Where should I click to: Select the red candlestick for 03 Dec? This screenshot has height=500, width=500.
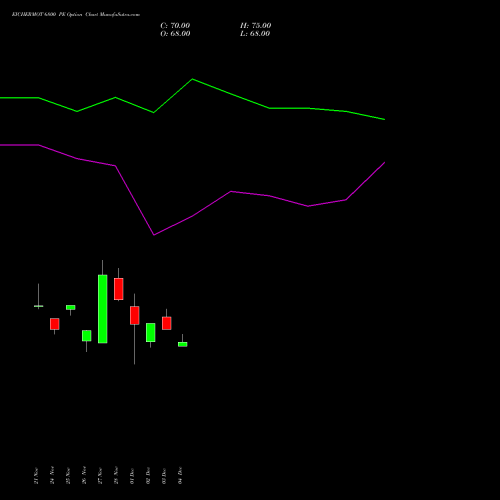(x=167, y=323)
